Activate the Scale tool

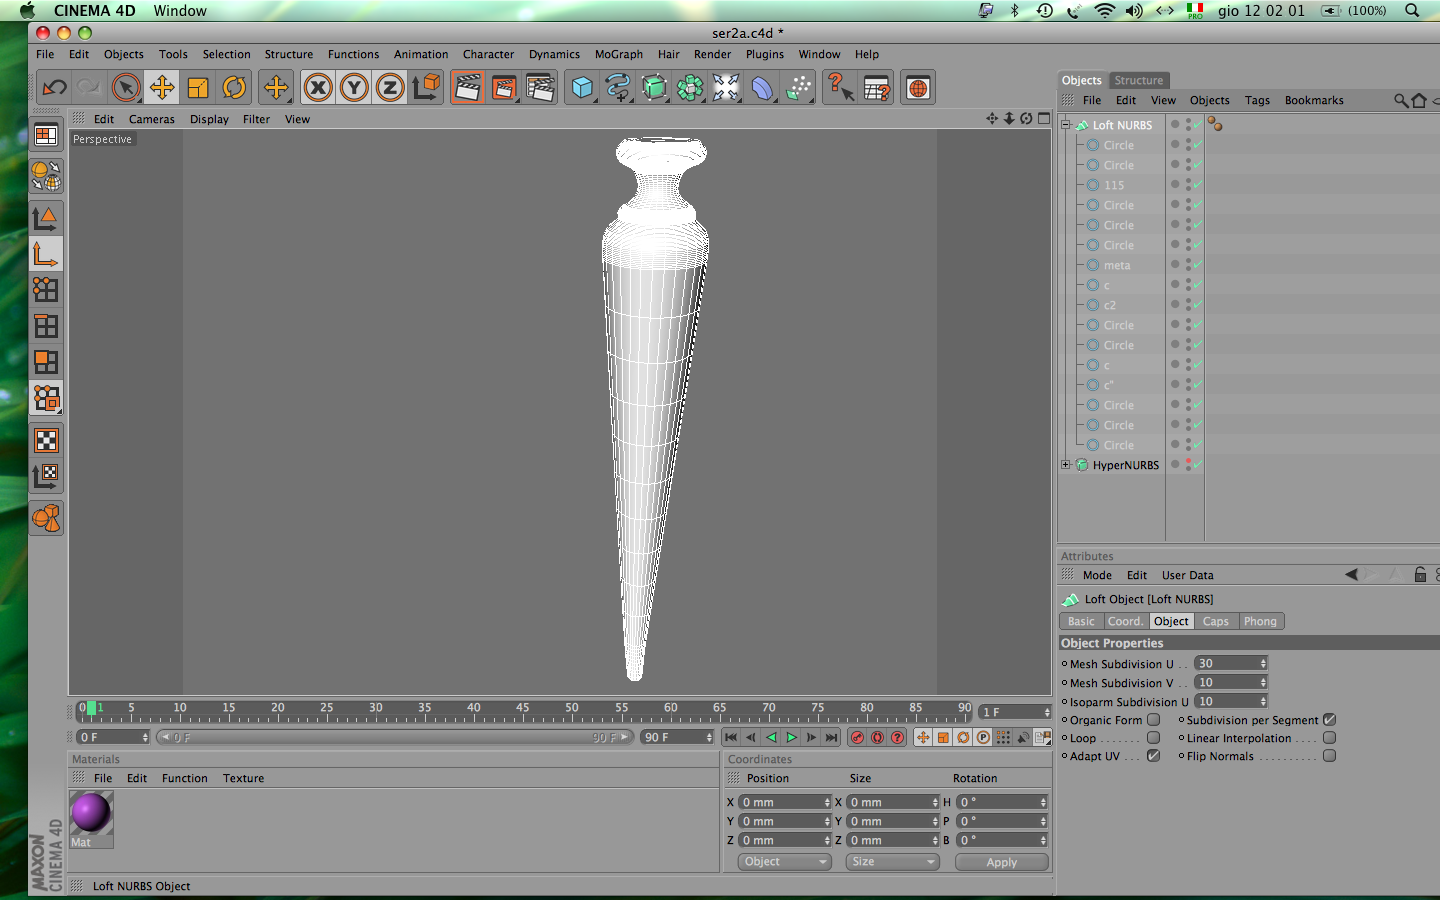click(x=198, y=88)
